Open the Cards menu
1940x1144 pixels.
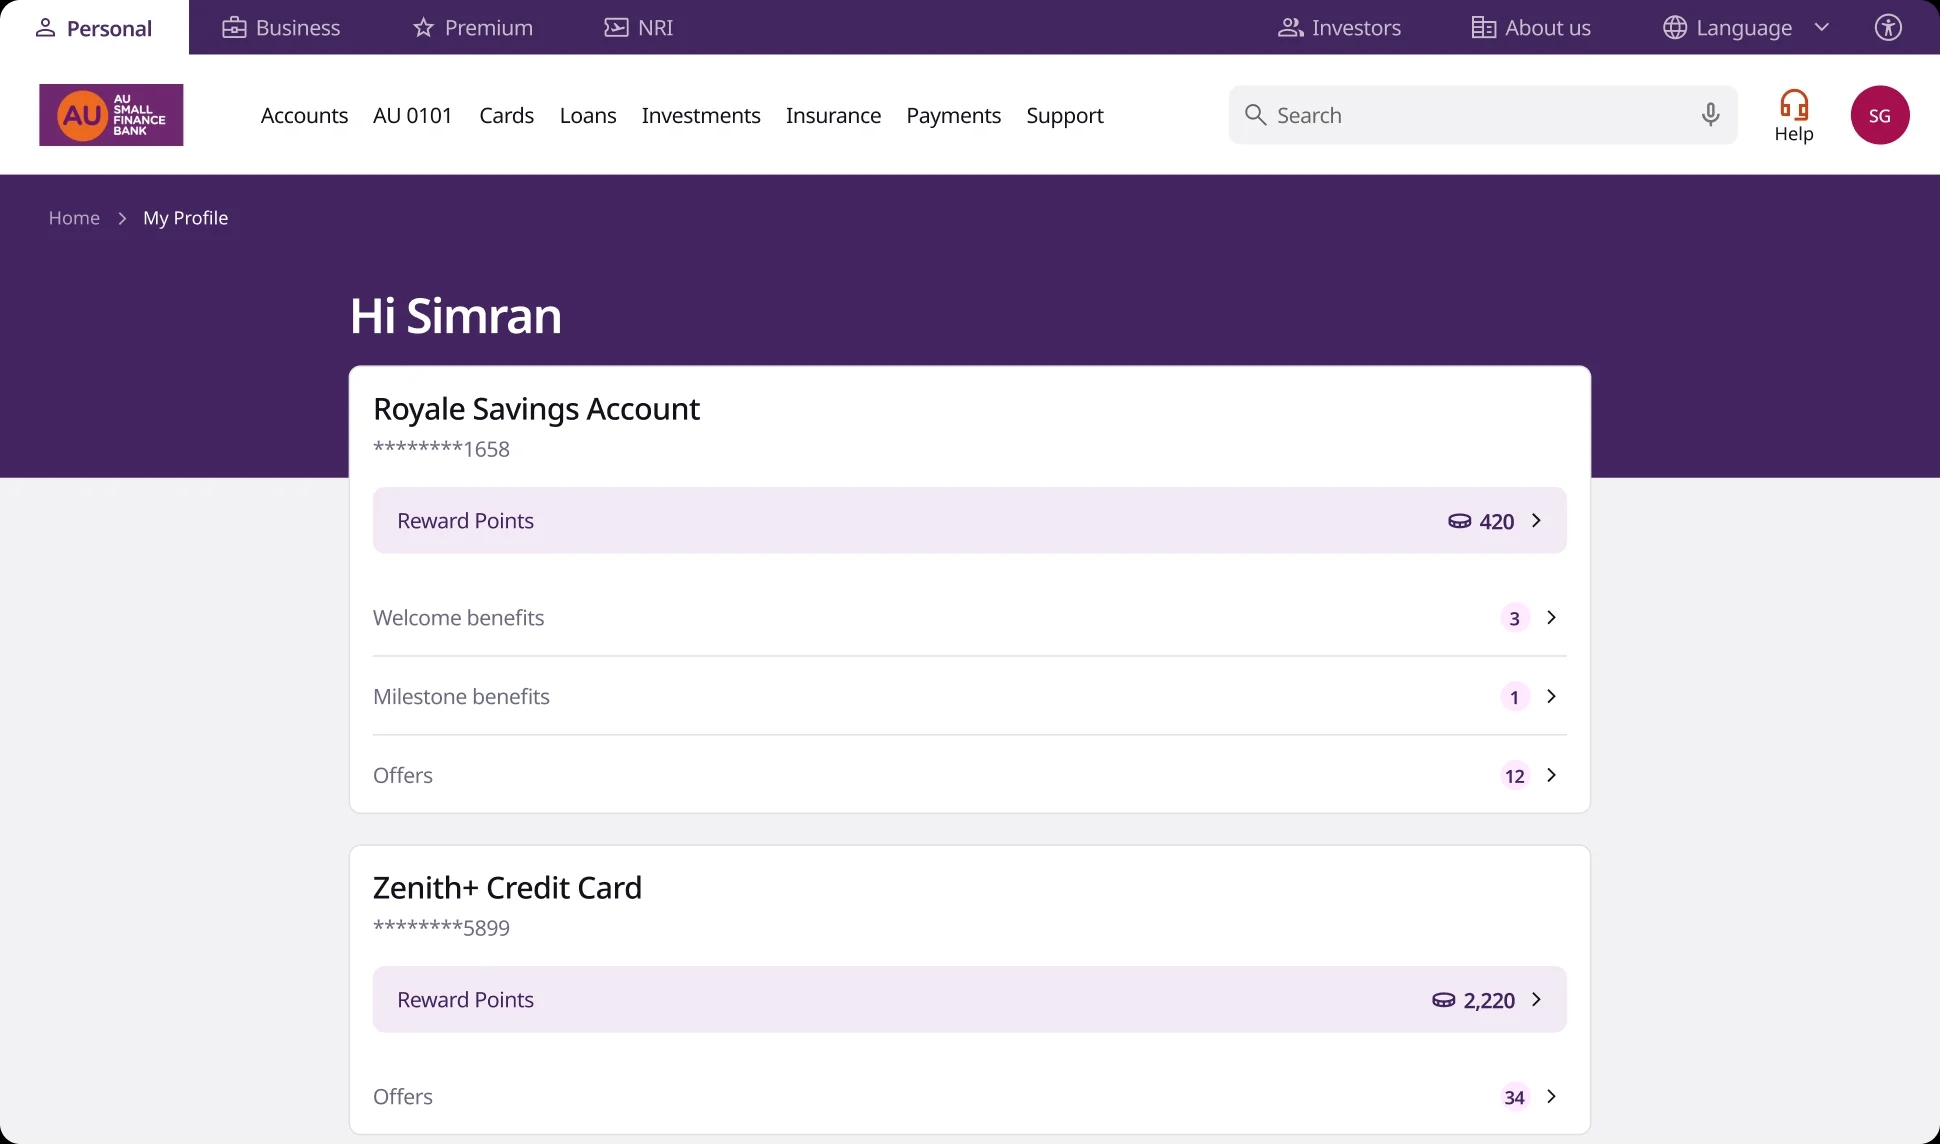pos(507,115)
